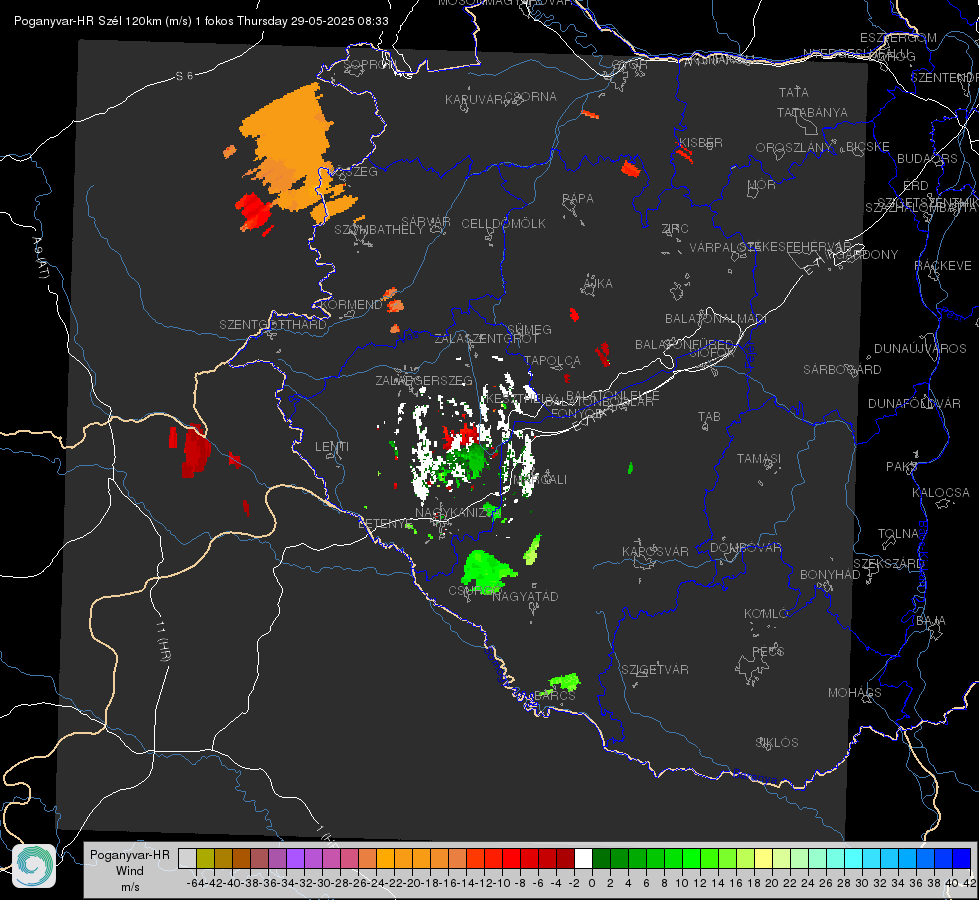Image resolution: width=979 pixels, height=900 pixels.
Task: Click the BICSKE city label
Action: (868, 146)
